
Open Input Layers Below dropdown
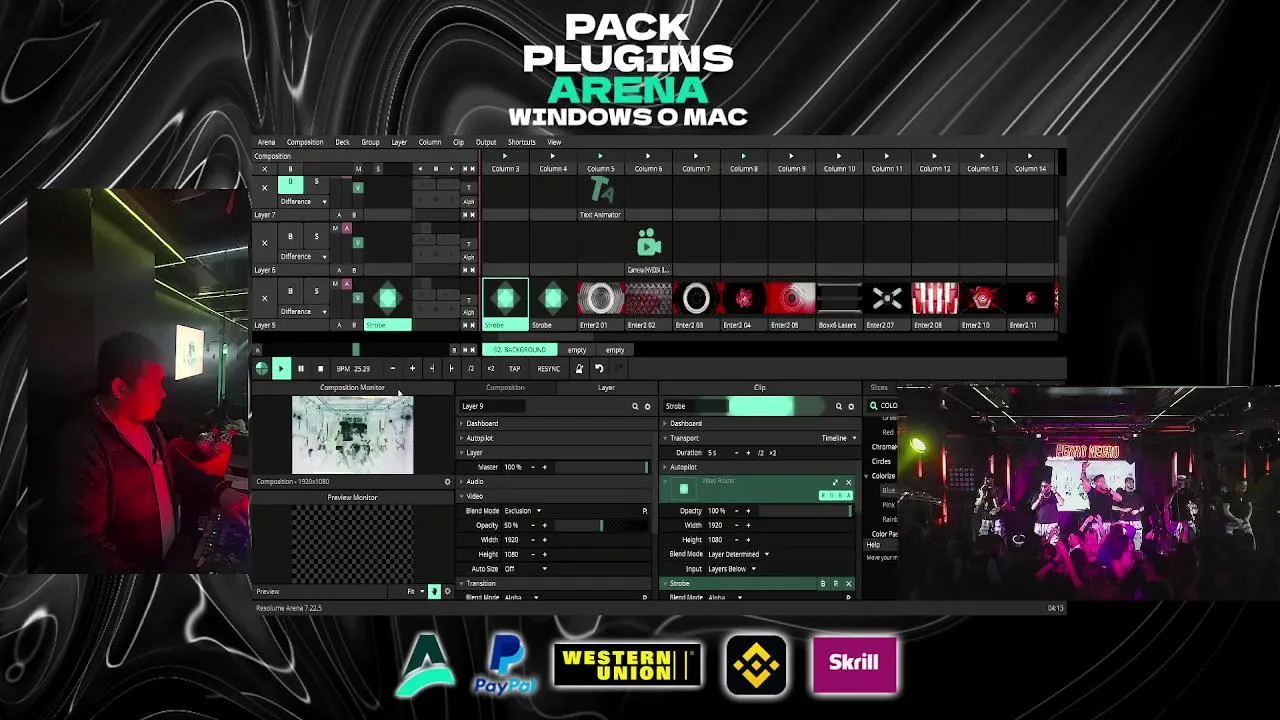click(x=732, y=569)
